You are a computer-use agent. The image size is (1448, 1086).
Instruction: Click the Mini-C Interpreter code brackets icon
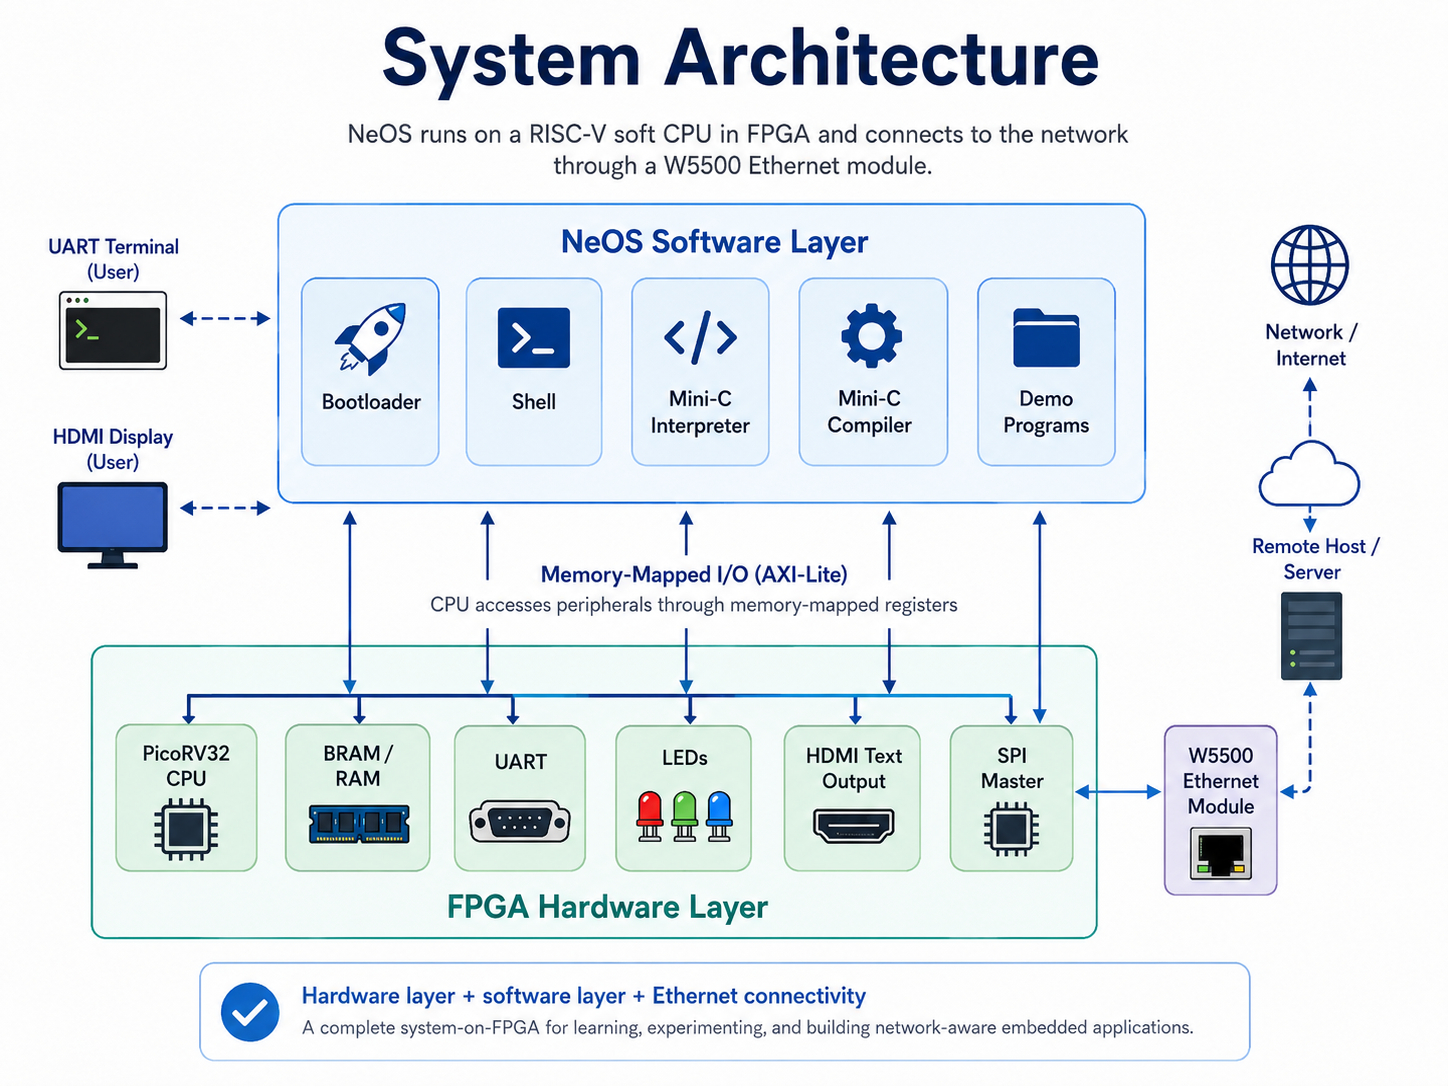pyautogui.click(x=700, y=337)
